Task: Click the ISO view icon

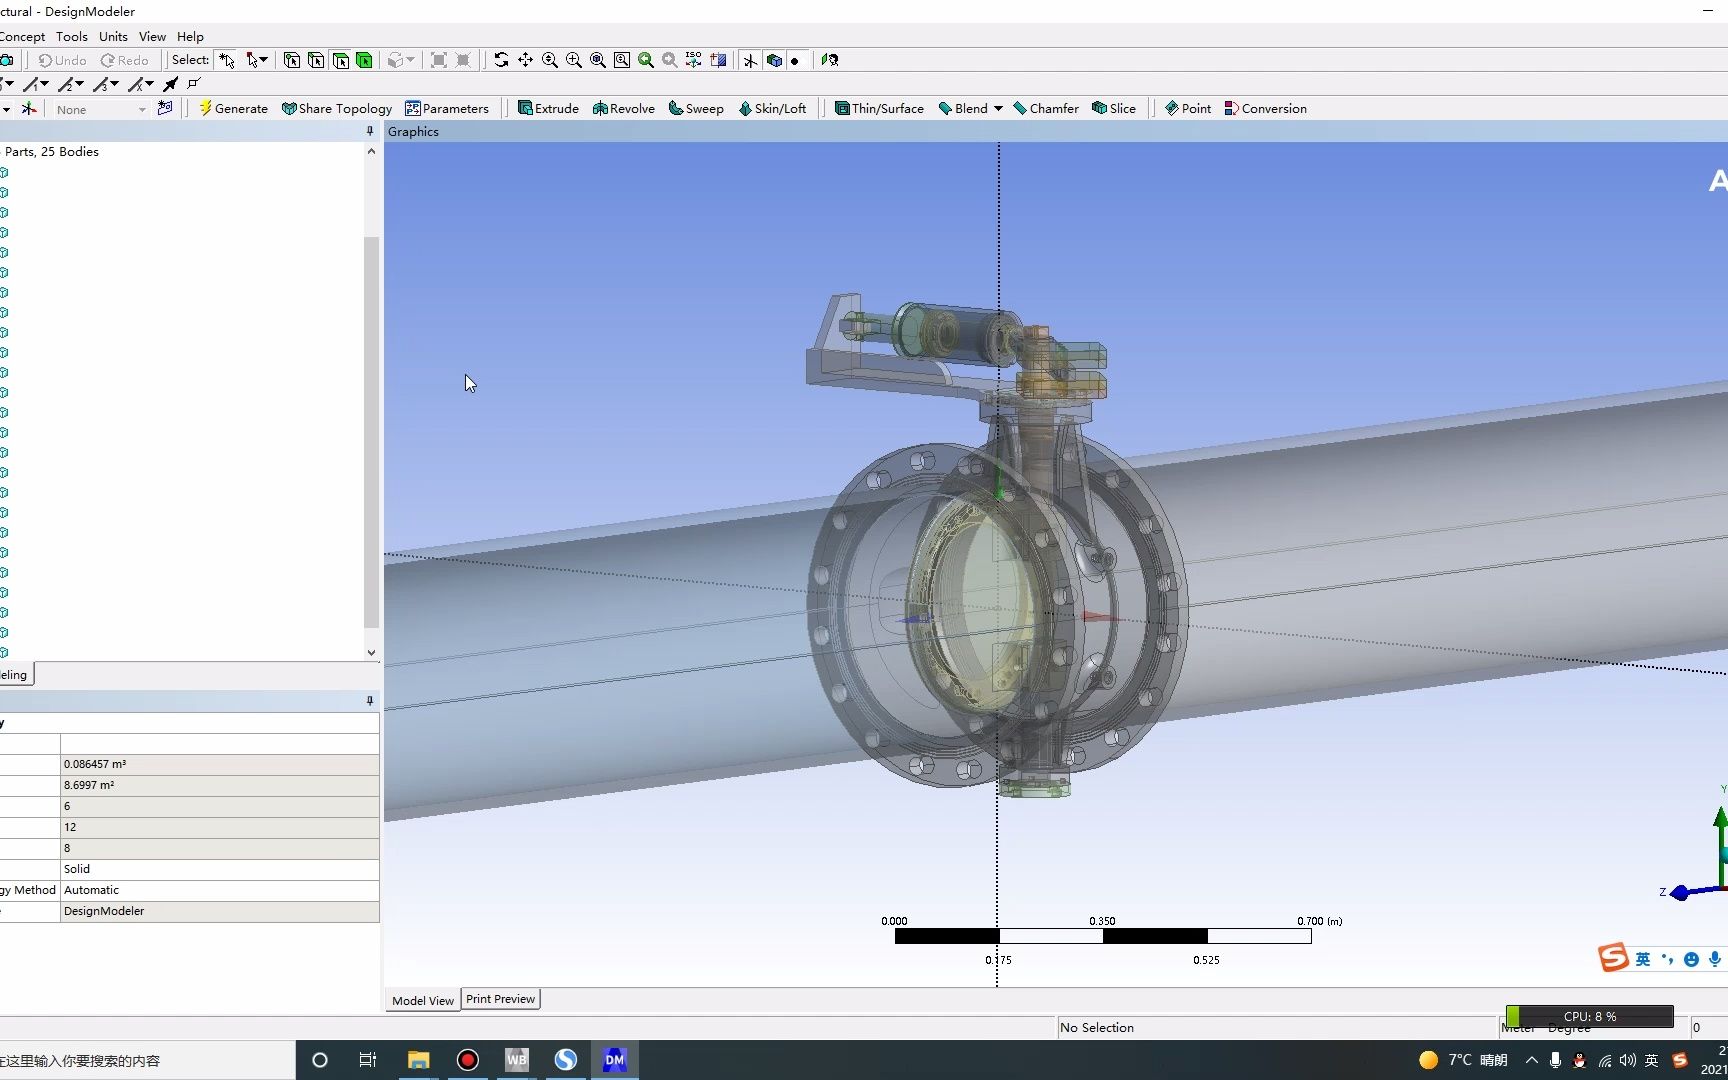Action: 693,60
